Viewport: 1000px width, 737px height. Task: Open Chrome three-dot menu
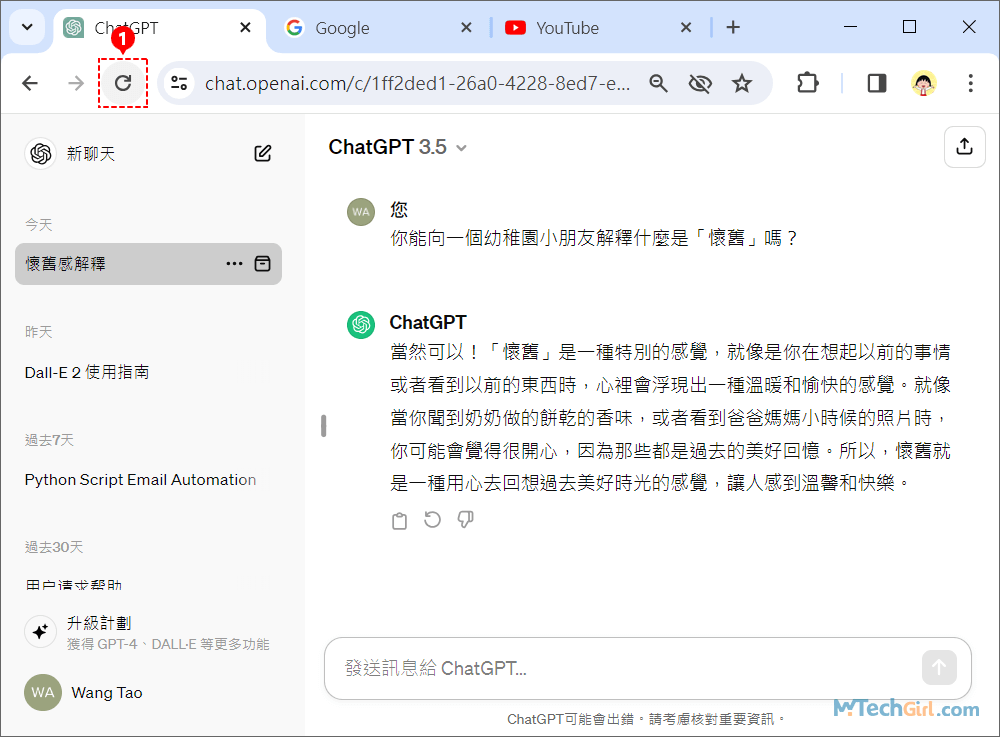pyautogui.click(x=970, y=83)
